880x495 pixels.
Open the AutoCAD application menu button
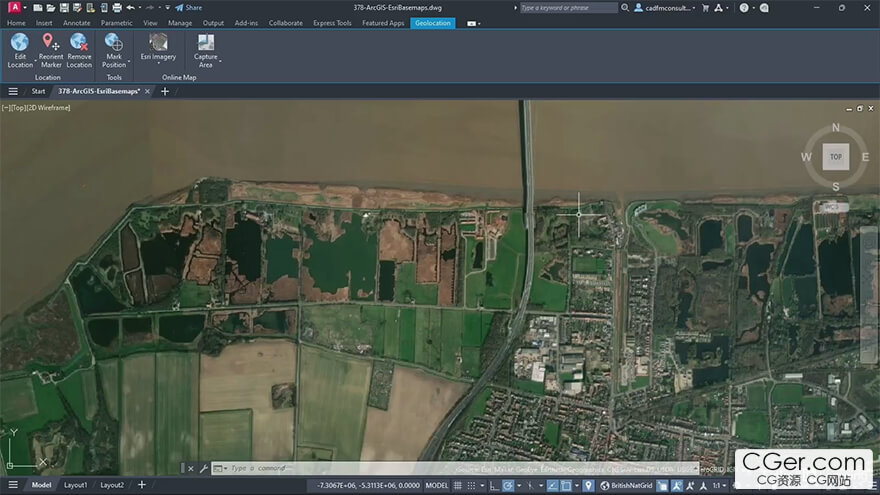tap(15, 7)
